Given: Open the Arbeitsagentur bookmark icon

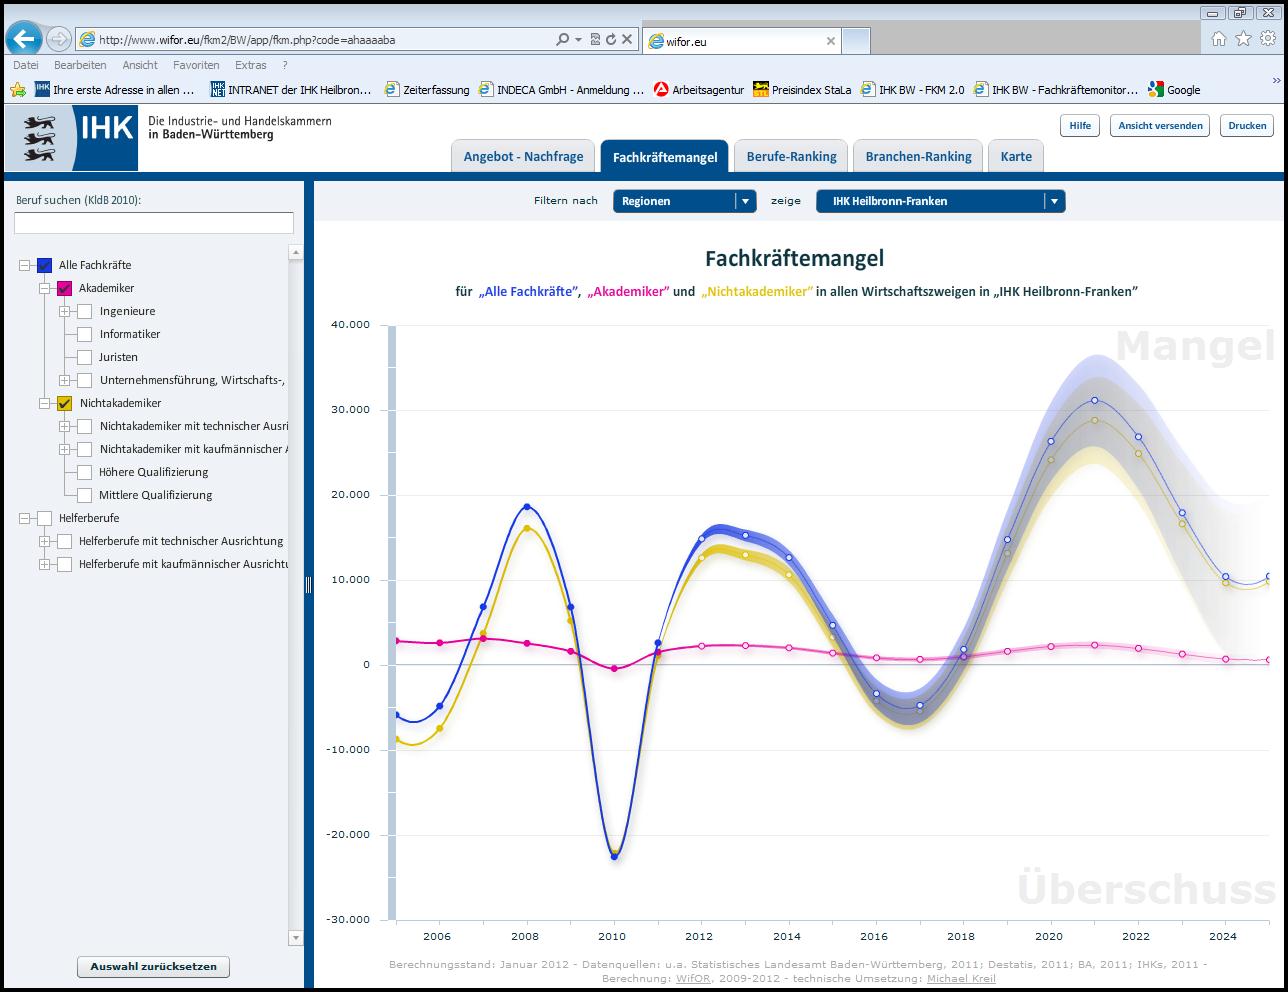Looking at the screenshot, I should pos(661,89).
